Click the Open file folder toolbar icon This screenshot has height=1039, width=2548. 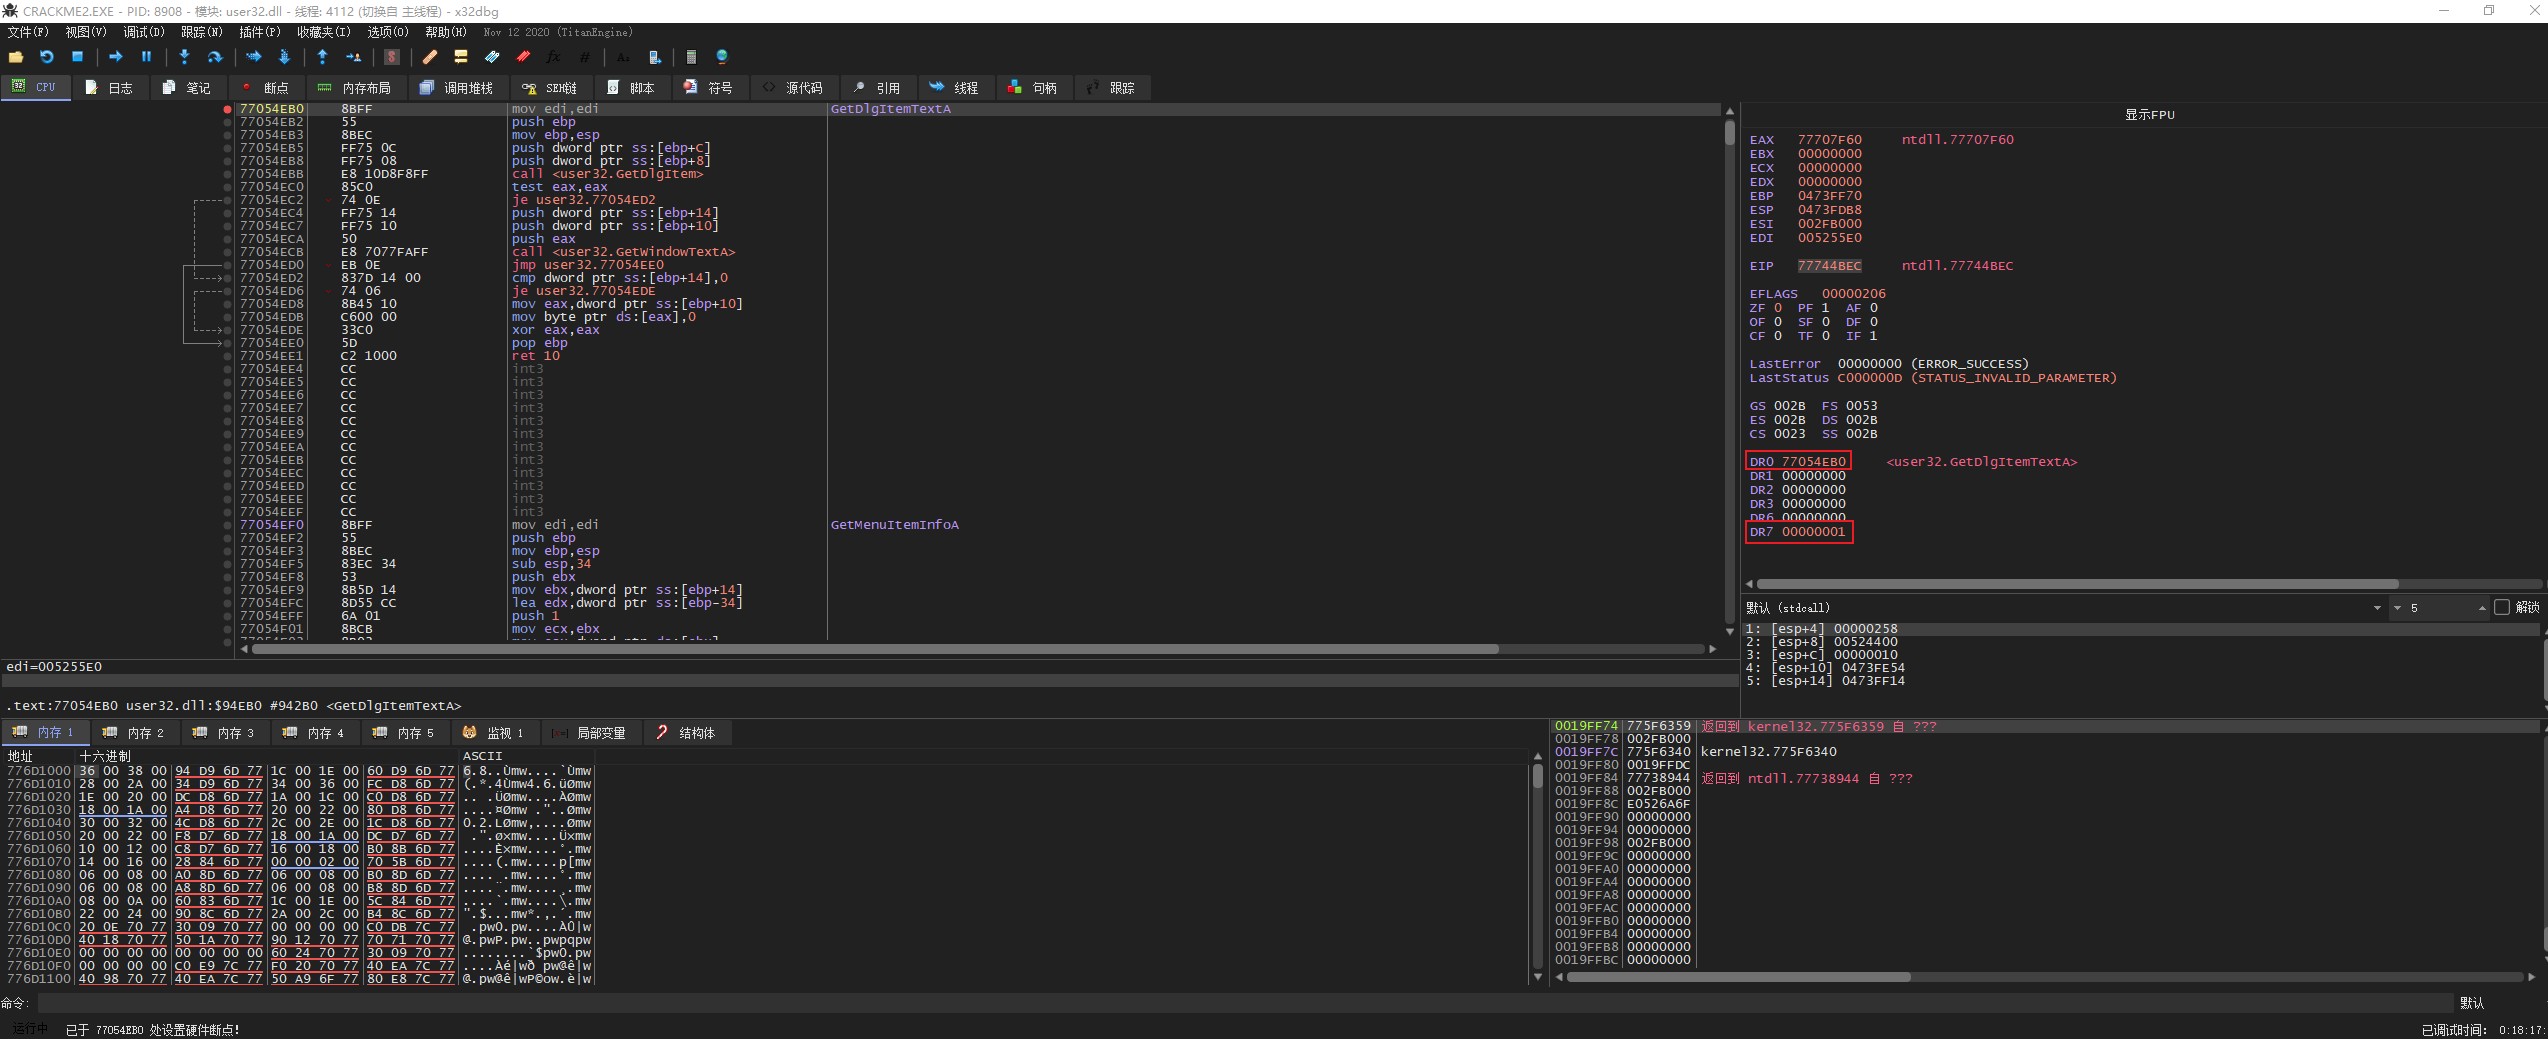point(16,57)
